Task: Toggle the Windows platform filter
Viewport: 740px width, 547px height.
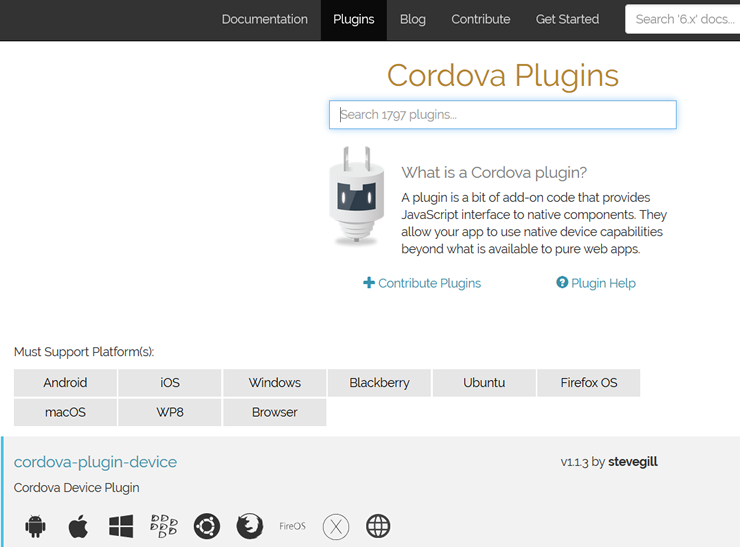Action: [275, 383]
